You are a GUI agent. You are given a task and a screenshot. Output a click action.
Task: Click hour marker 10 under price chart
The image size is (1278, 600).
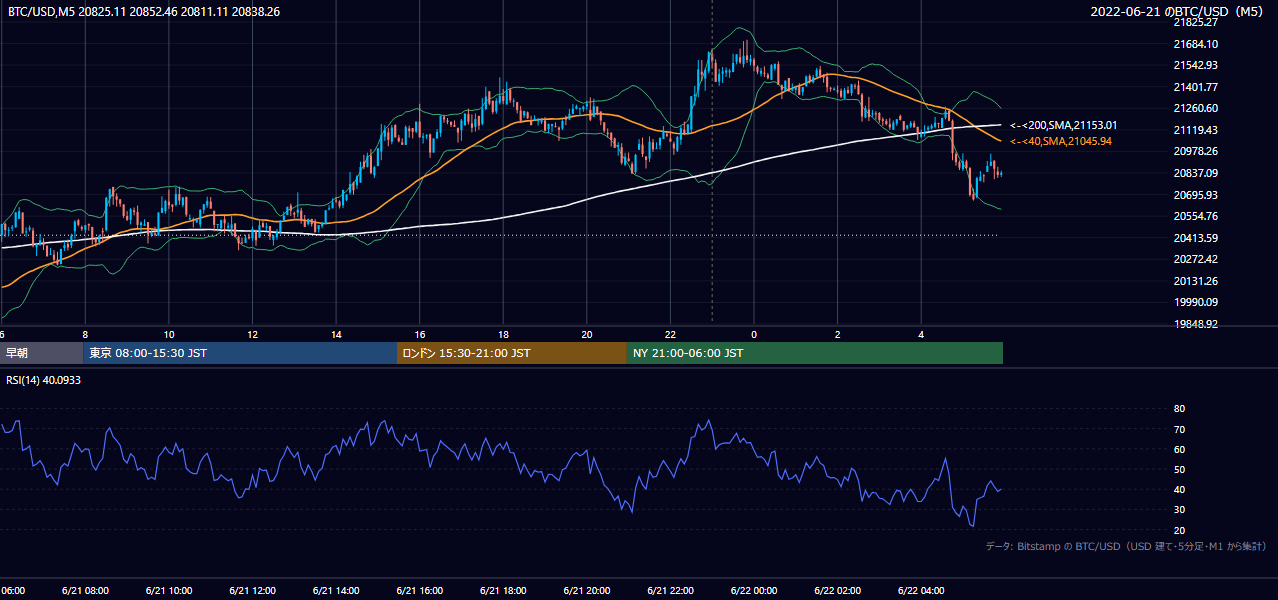click(169, 334)
